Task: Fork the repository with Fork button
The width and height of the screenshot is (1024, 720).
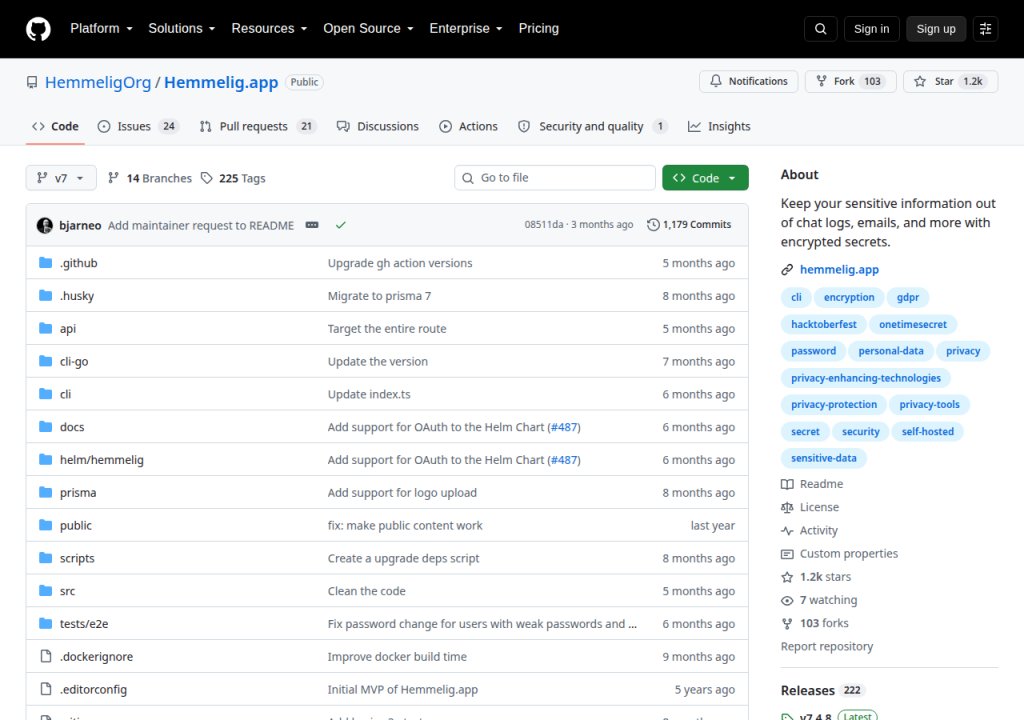Action: 850,82
